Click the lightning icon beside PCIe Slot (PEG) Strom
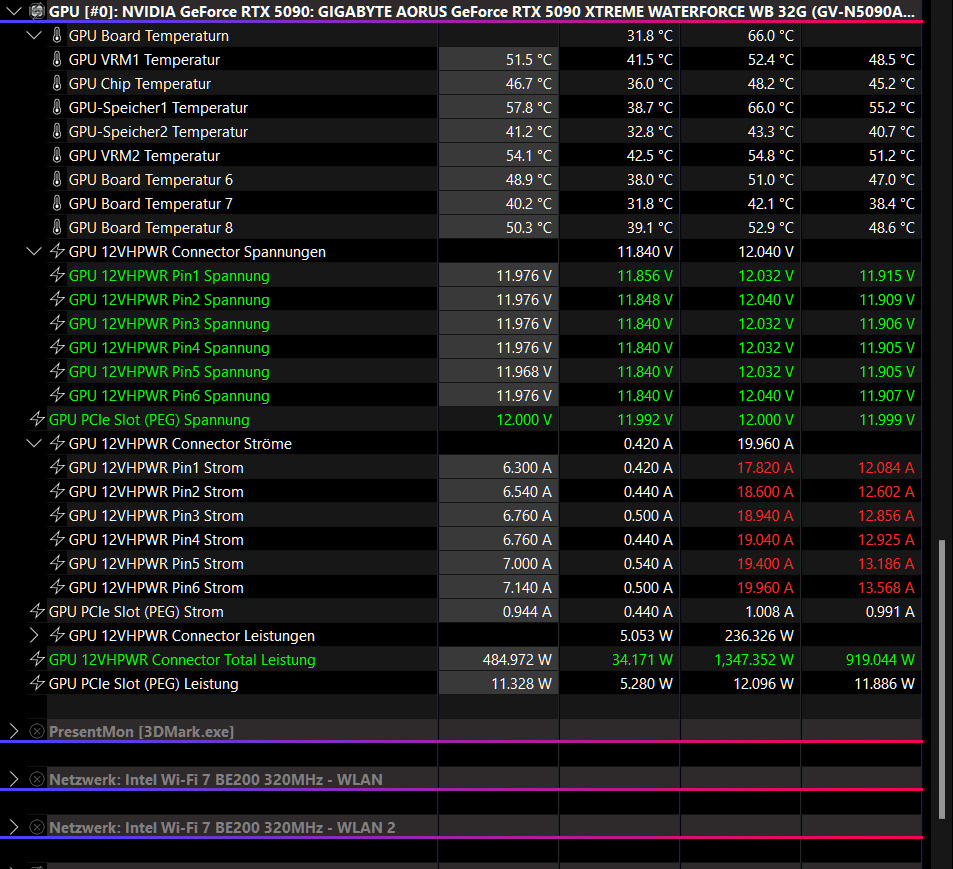 (37, 611)
